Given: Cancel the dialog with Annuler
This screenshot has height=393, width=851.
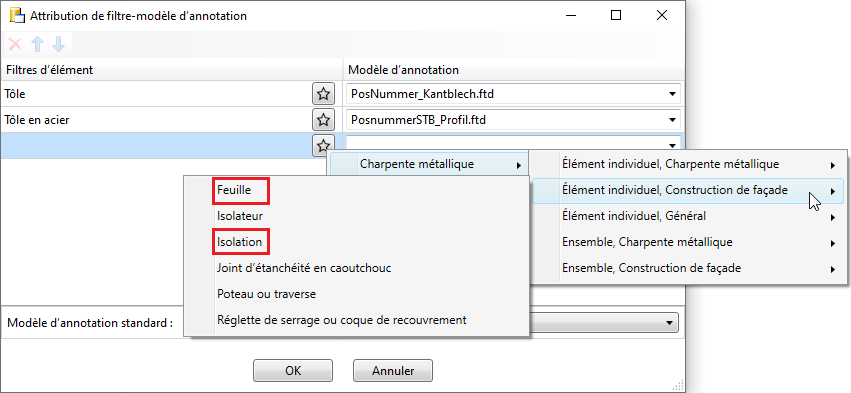Looking at the screenshot, I should point(393,371).
